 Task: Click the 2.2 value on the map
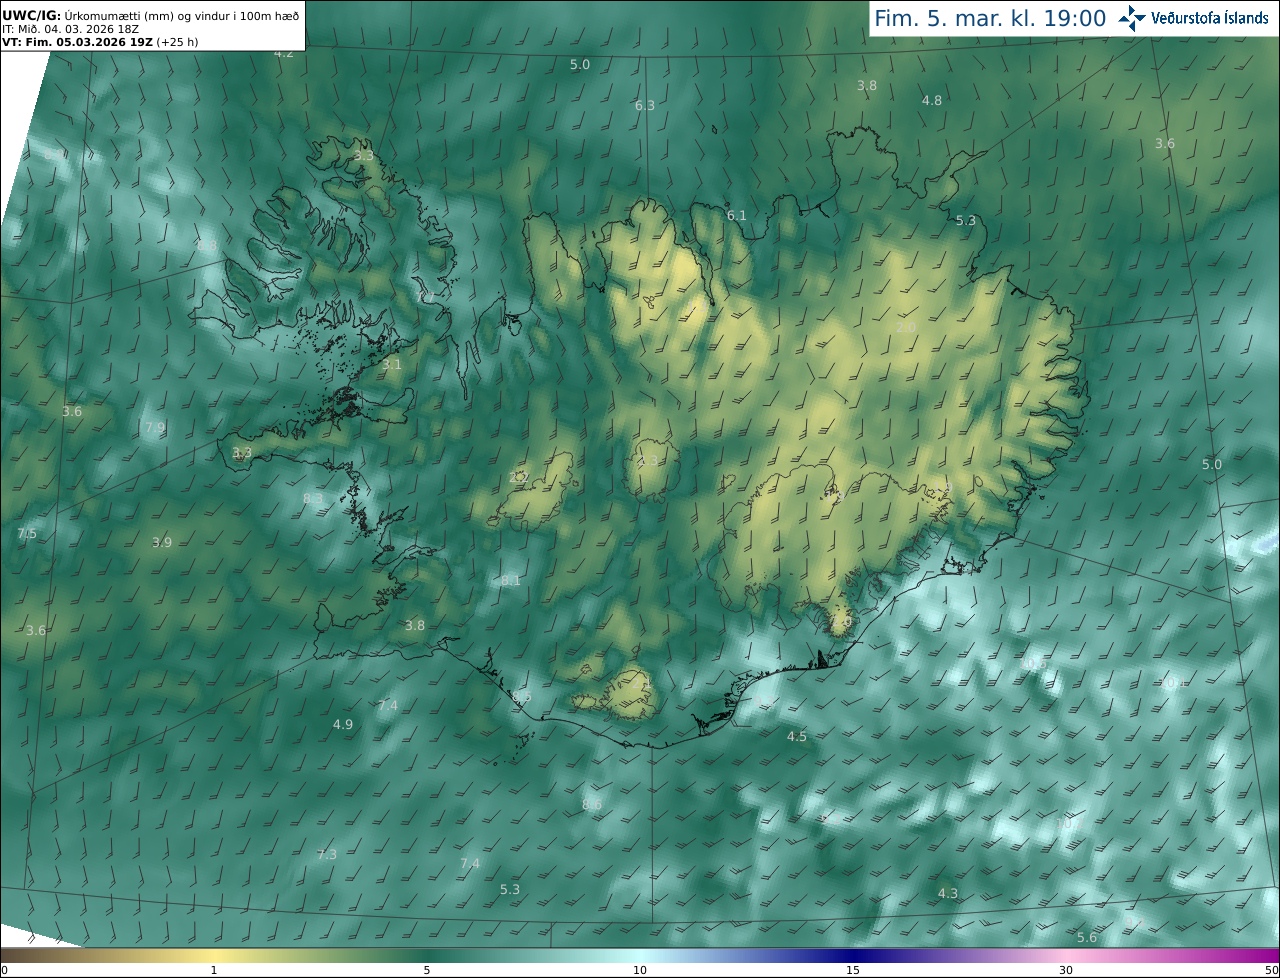click(x=518, y=478)
